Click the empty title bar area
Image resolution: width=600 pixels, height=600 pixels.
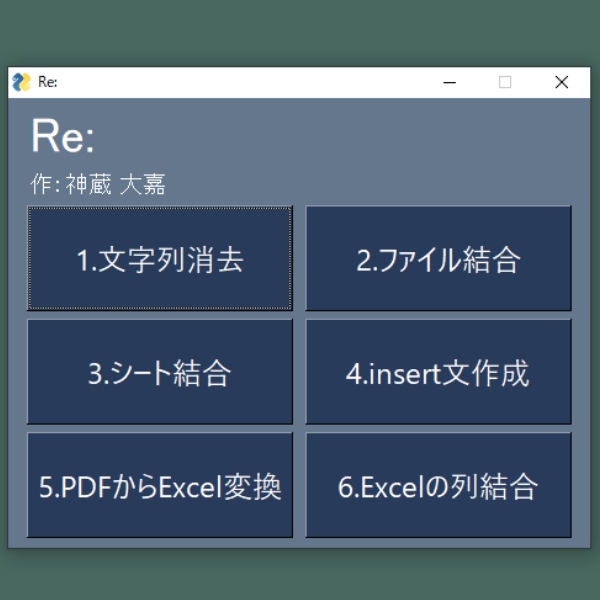[250, 82]
